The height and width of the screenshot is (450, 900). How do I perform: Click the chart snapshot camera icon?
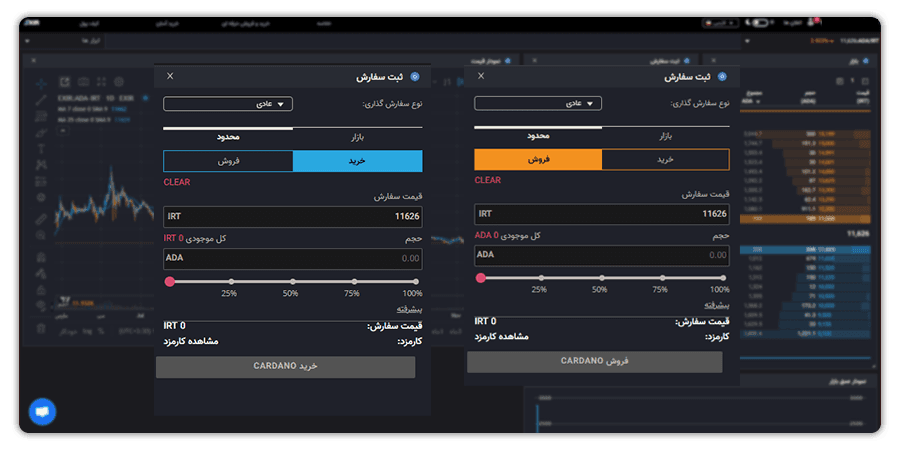83,82
